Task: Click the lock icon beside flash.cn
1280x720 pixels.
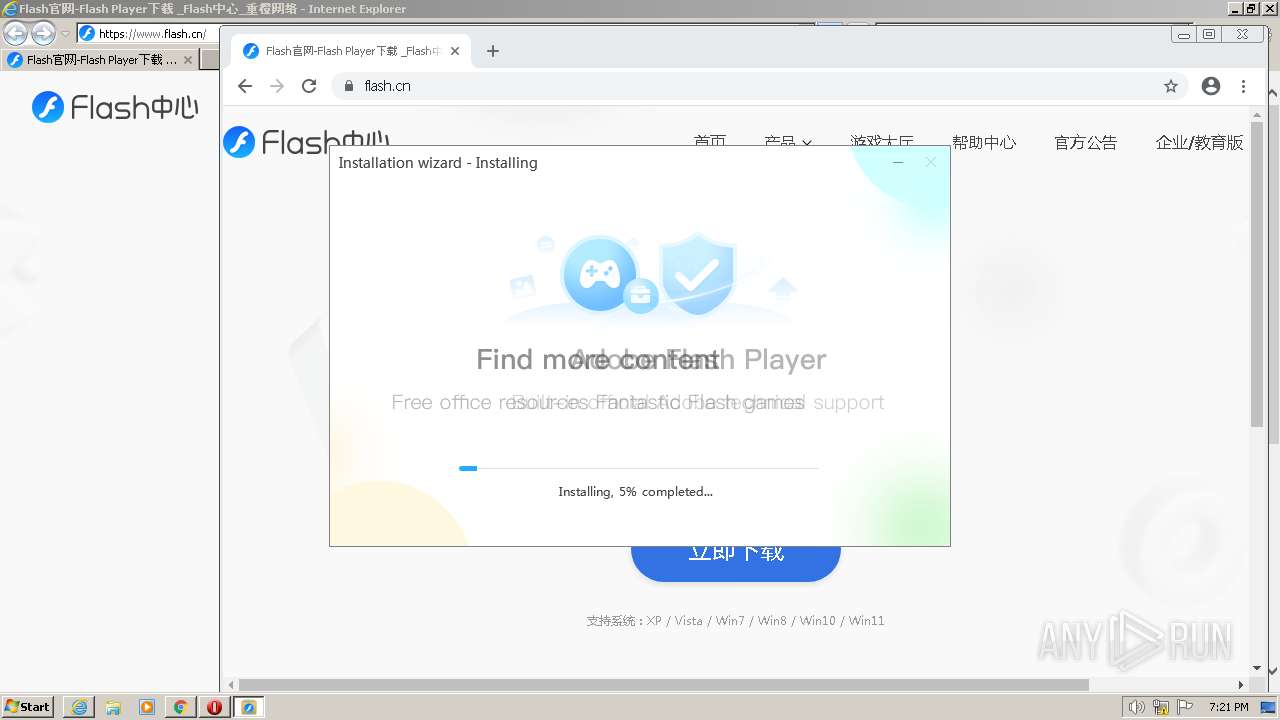Action: coord(349,86)
